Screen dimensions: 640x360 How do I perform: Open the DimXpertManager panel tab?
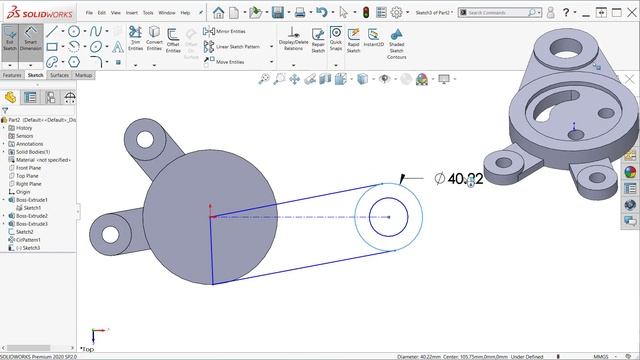(70, 97)
